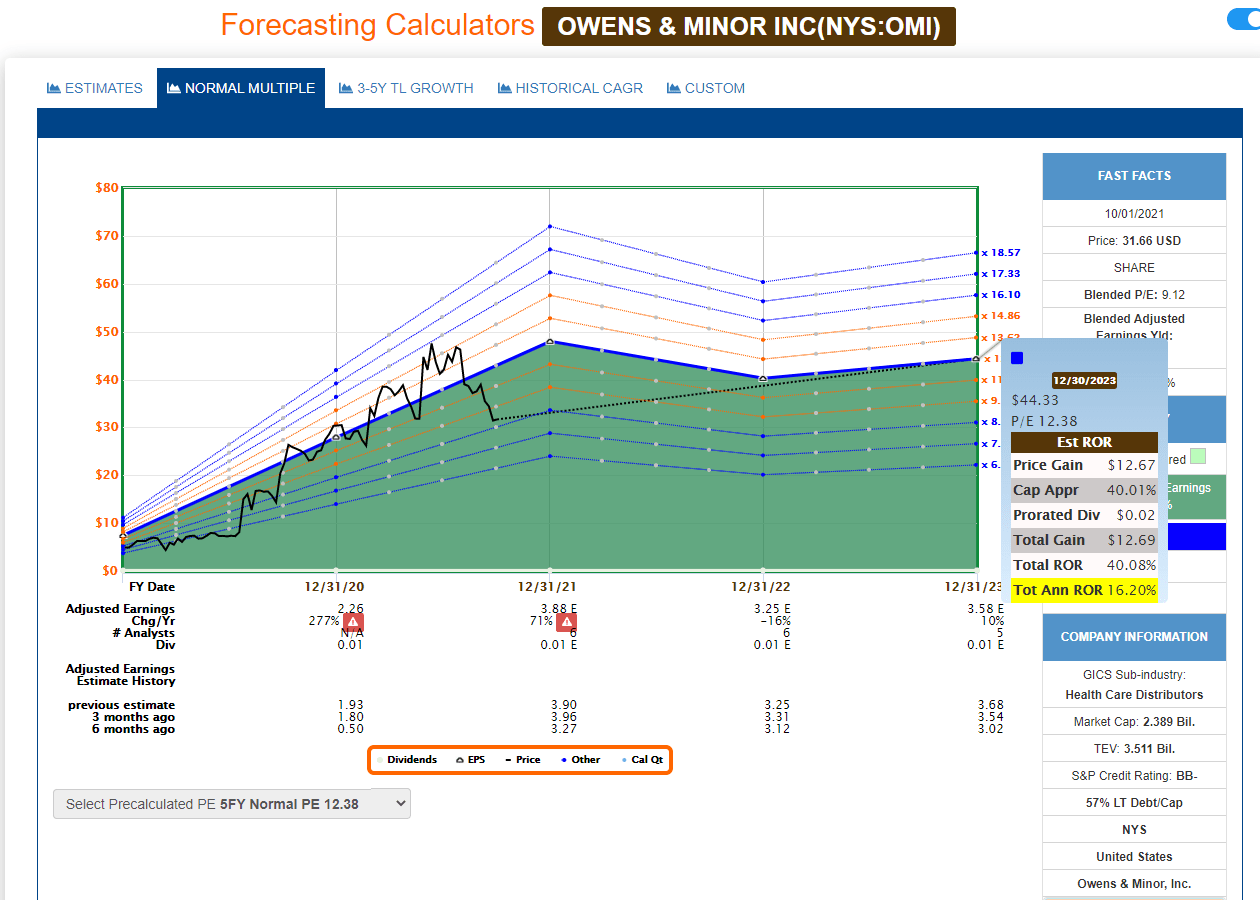This screenshot has width=1260, height=900.
Task: Click the Health Care Distributors sub-industry
Action: tap(1134, 695)
